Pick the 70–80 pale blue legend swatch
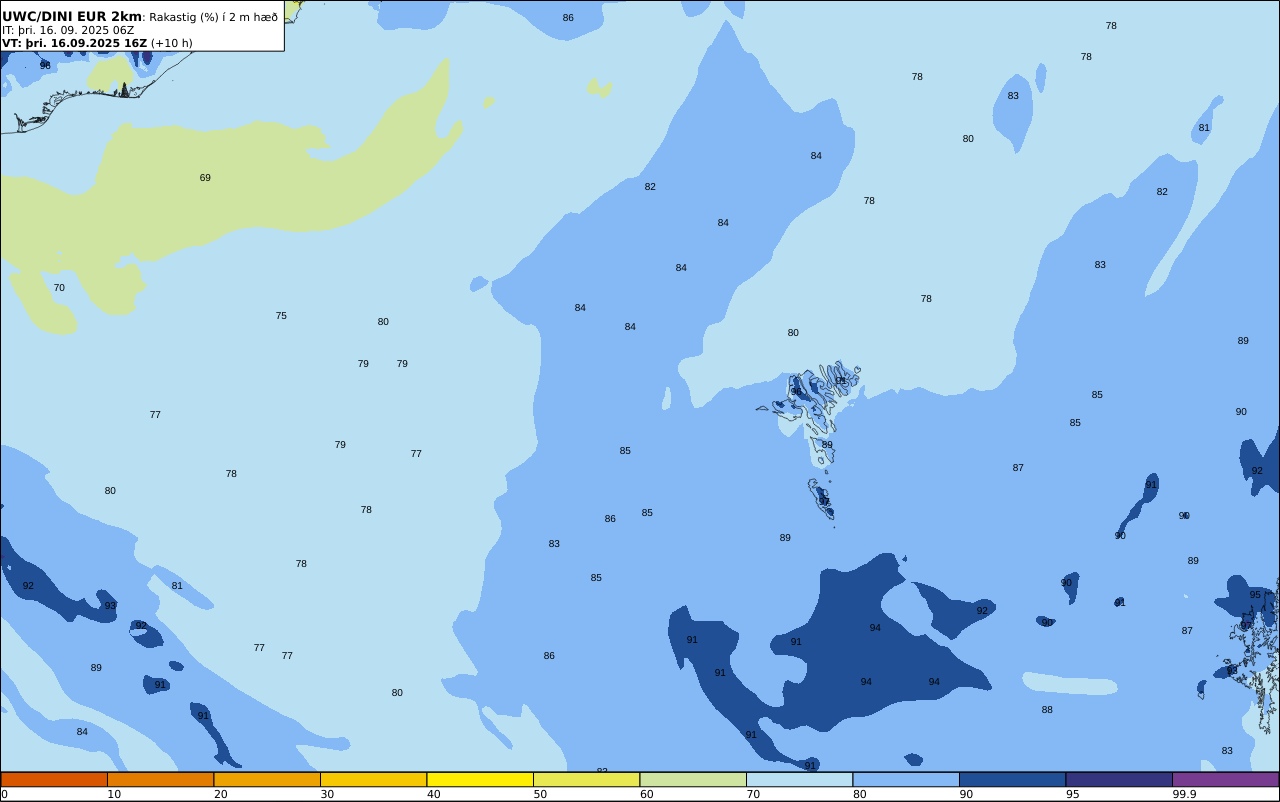The width and height of the screenshot is (1280, 802). (x=799, y=779)
